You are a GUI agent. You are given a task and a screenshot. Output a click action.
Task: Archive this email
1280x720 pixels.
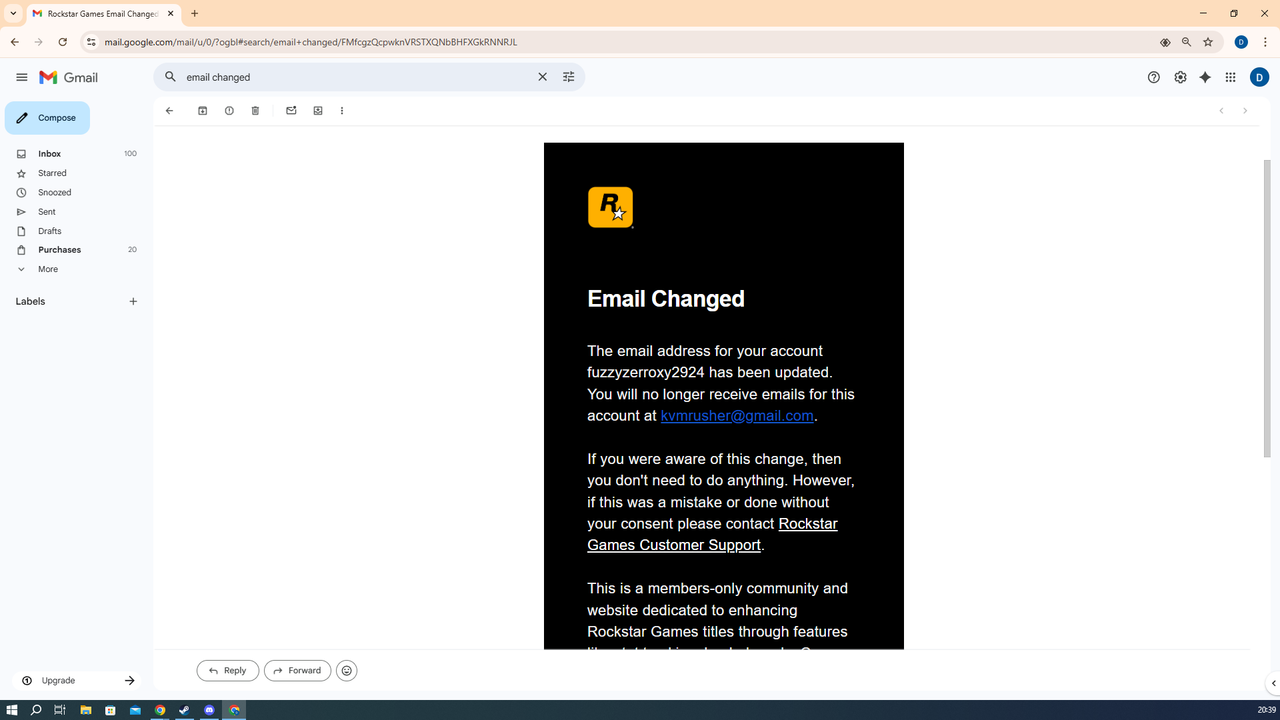202,111
